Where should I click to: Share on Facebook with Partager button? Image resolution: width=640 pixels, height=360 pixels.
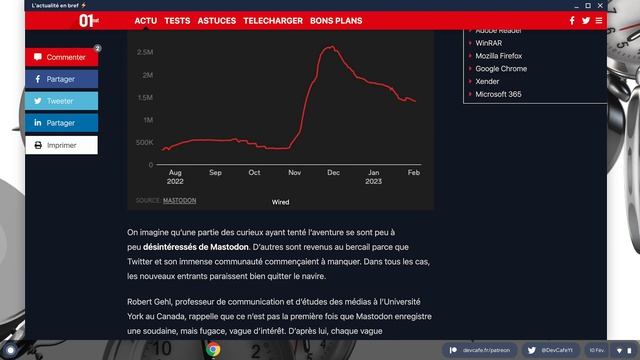point(62,79)
